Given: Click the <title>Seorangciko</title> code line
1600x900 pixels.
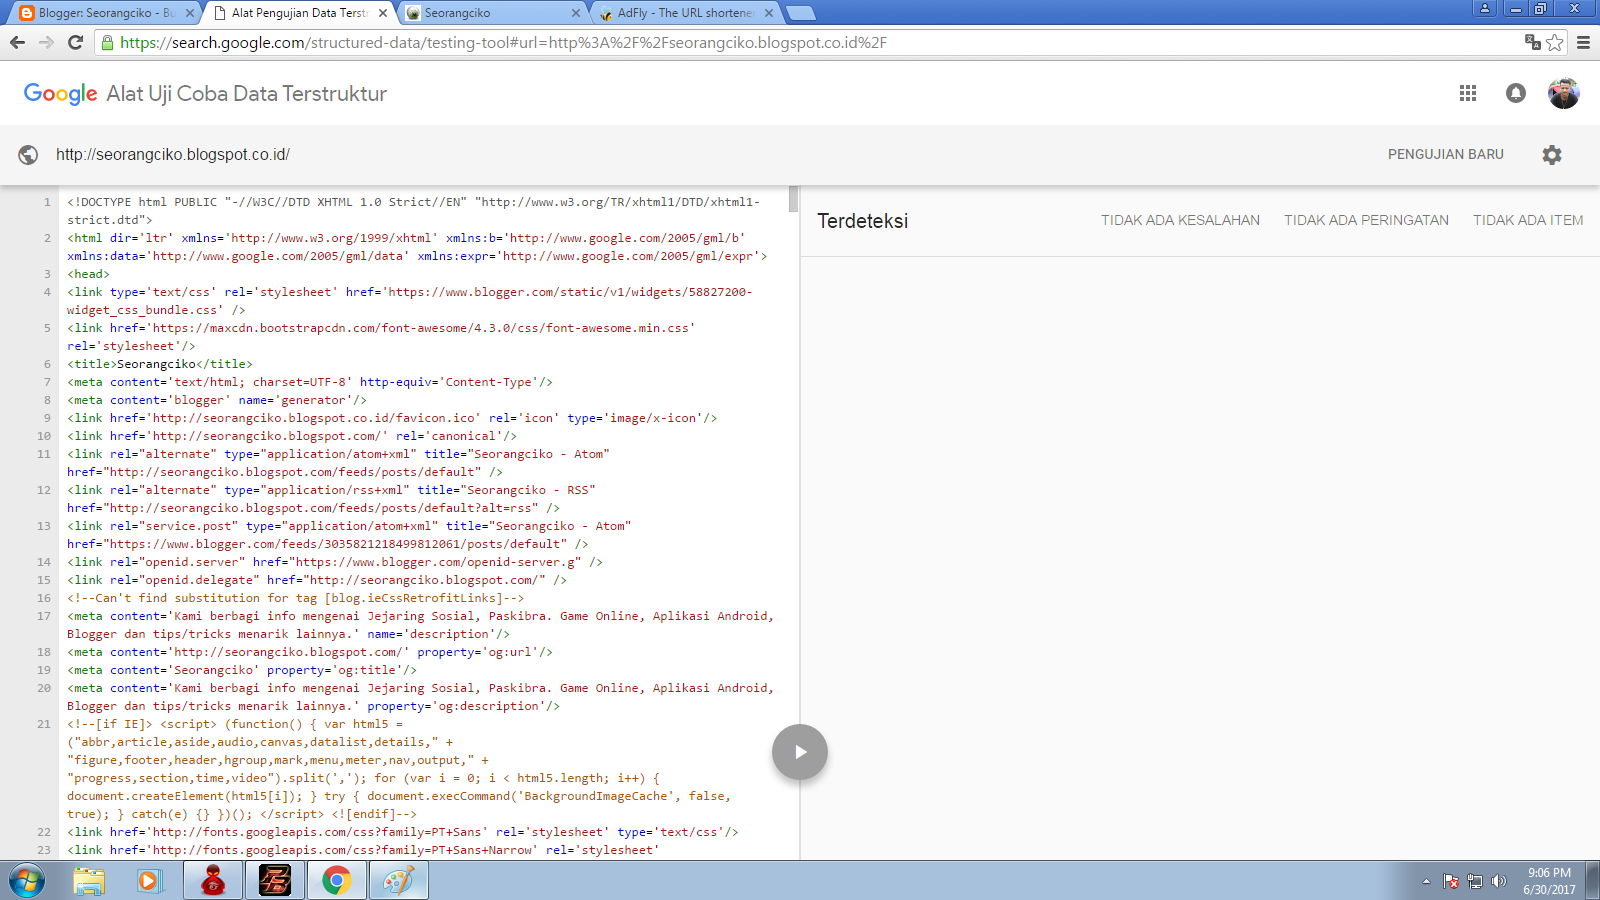Looking at the screenshot, I should pyautogui.click(x=160, y=364).
